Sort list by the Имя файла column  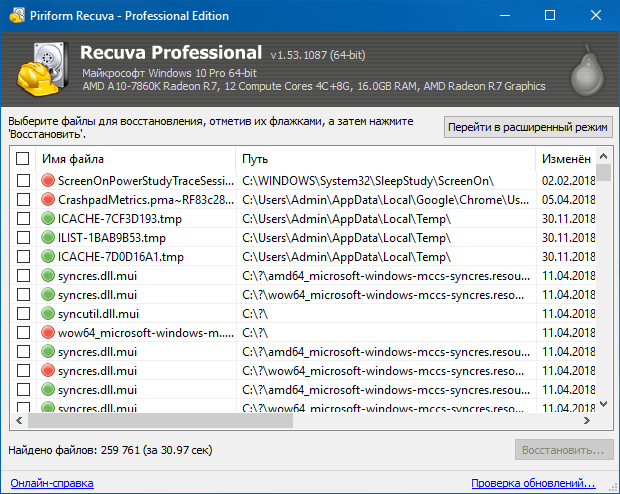[x=135, y=159]
